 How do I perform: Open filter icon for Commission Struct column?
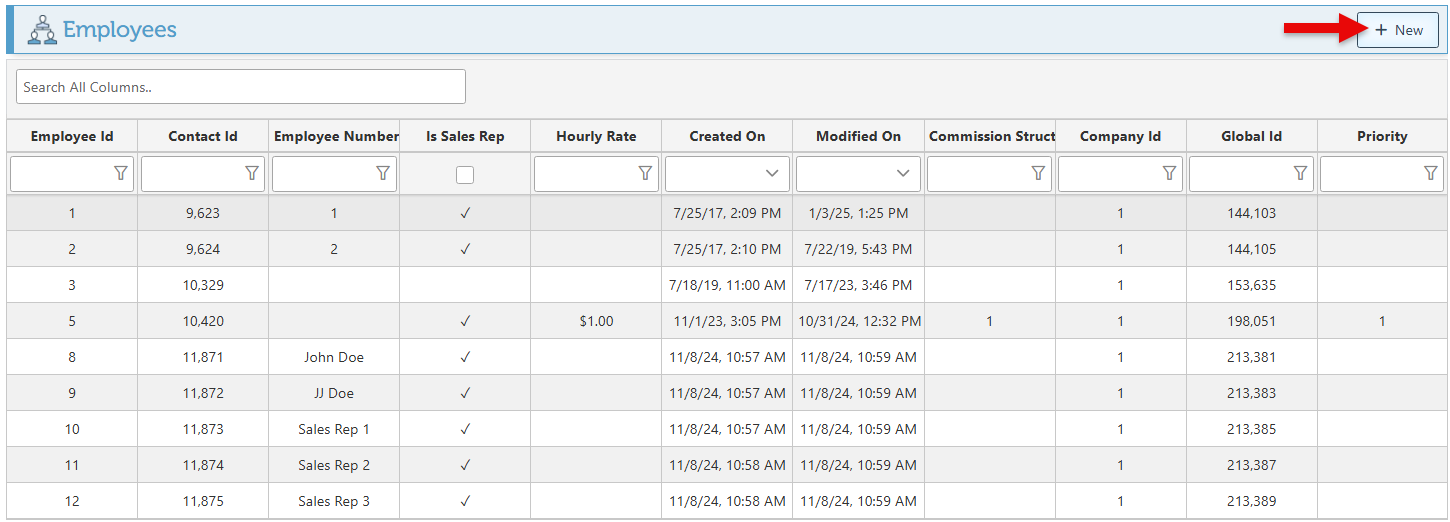1038,174
